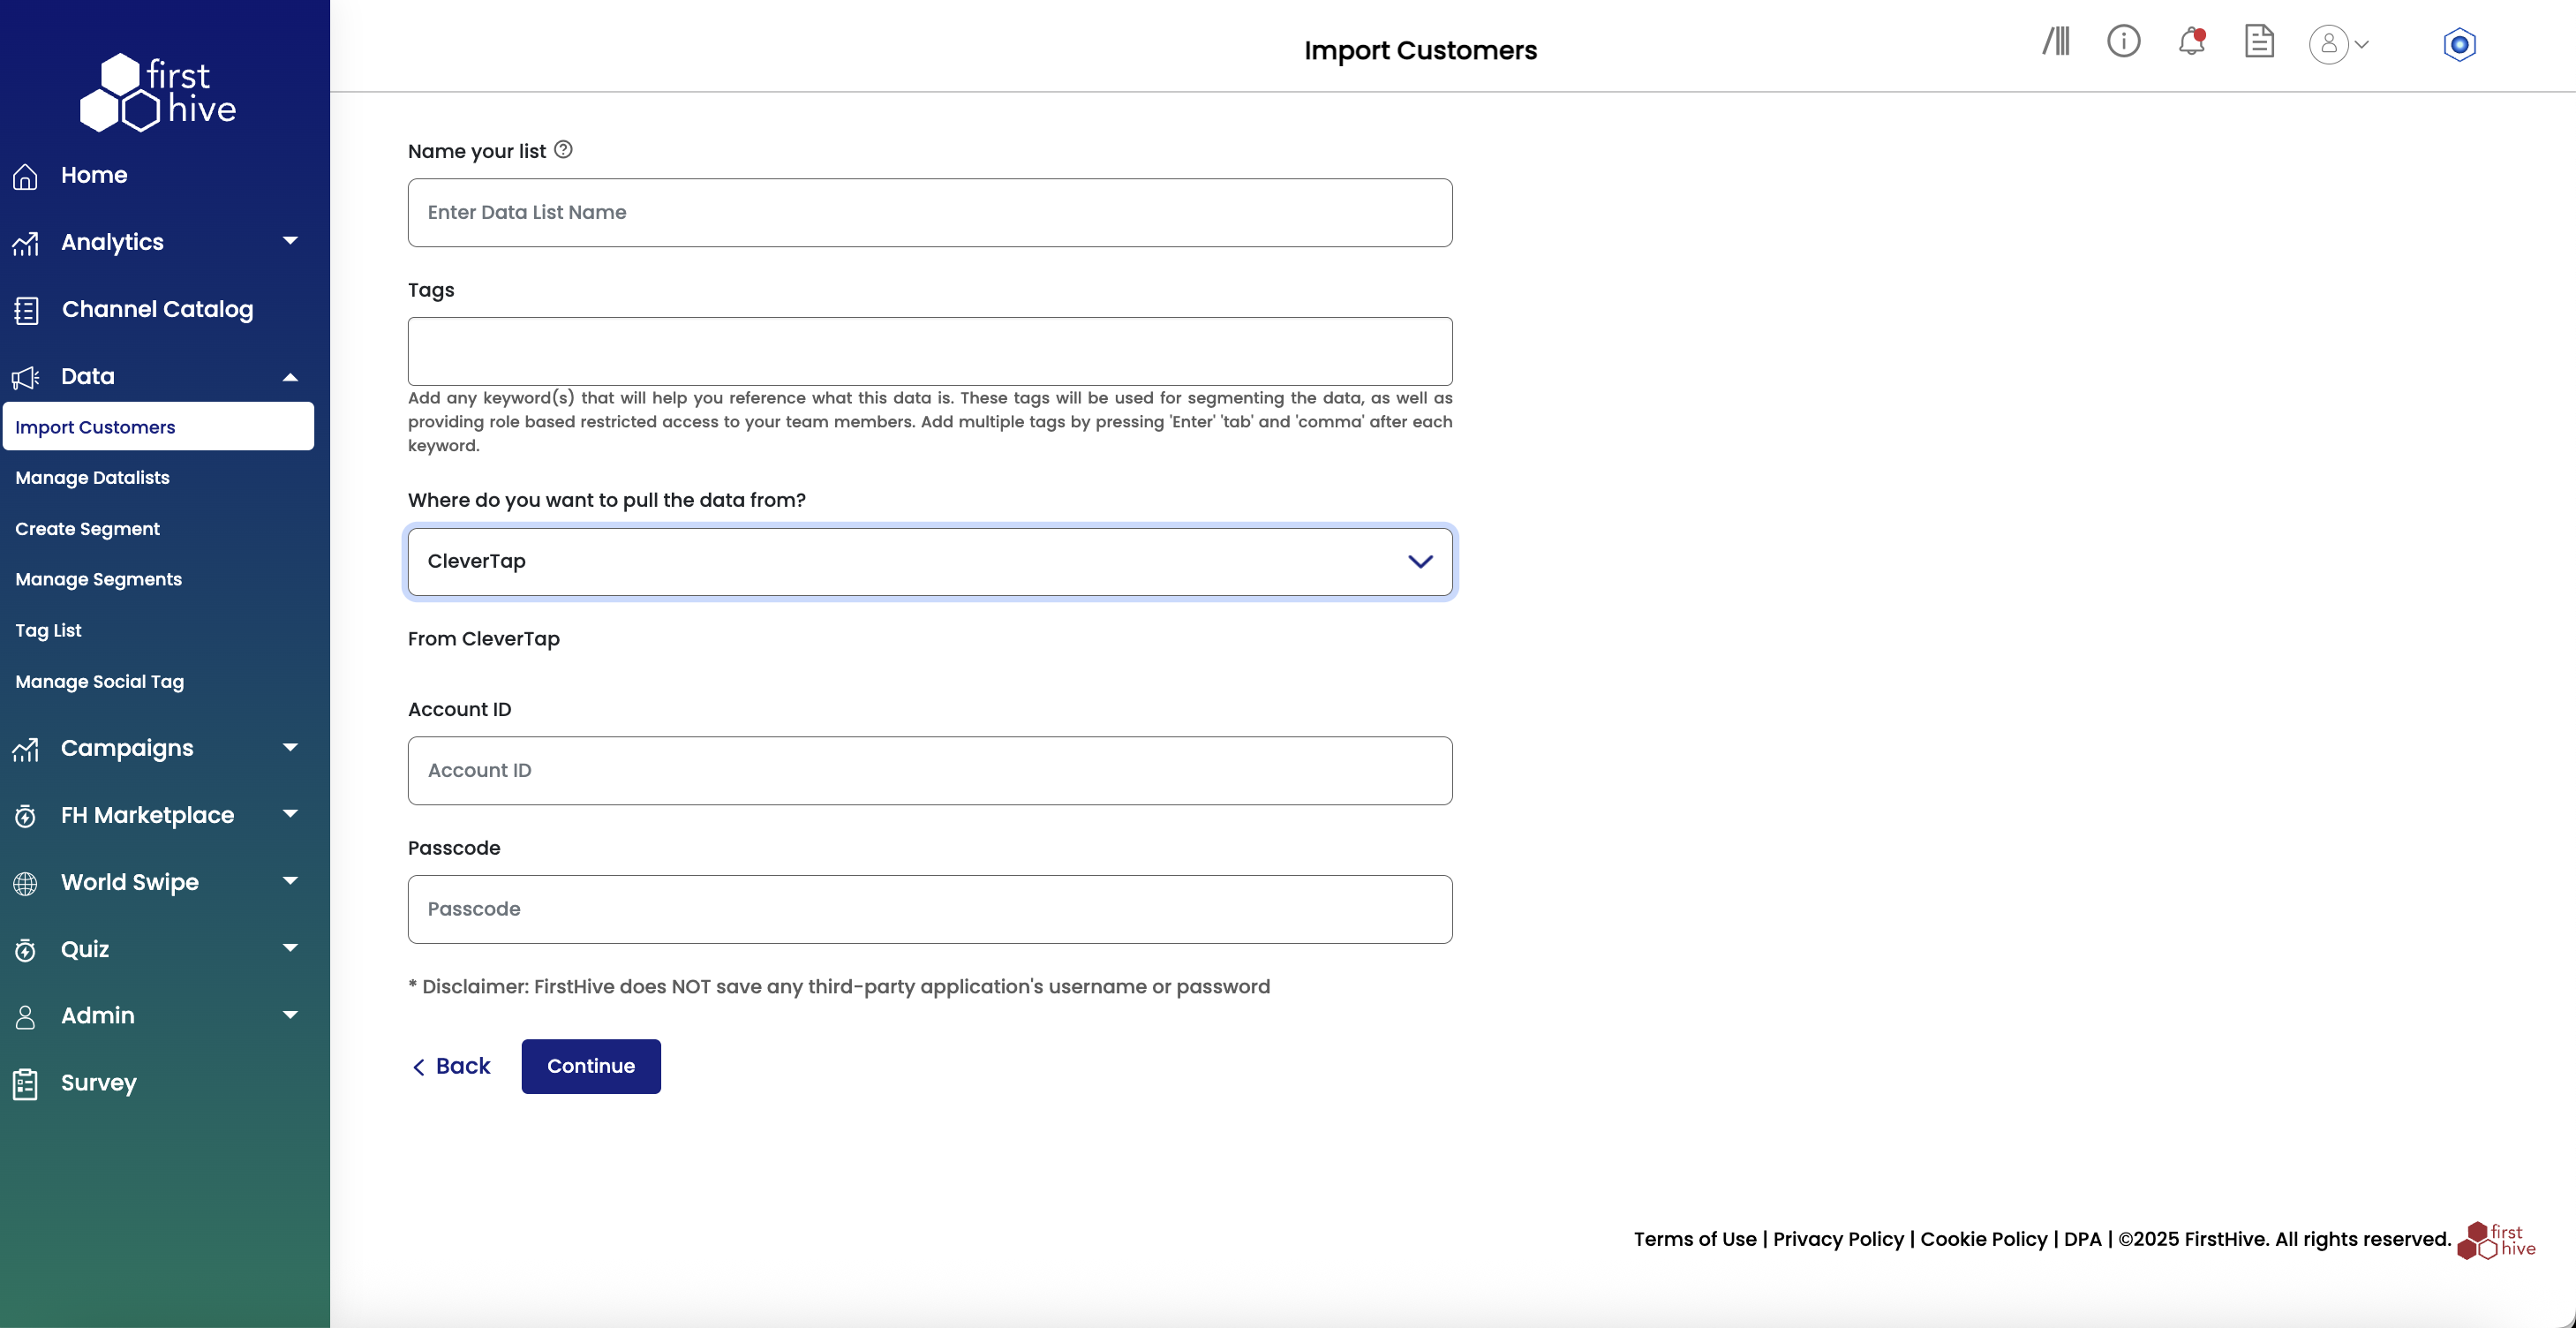Click the help icon beside Name your list
2576x1328 pixels.
(563, 150)
